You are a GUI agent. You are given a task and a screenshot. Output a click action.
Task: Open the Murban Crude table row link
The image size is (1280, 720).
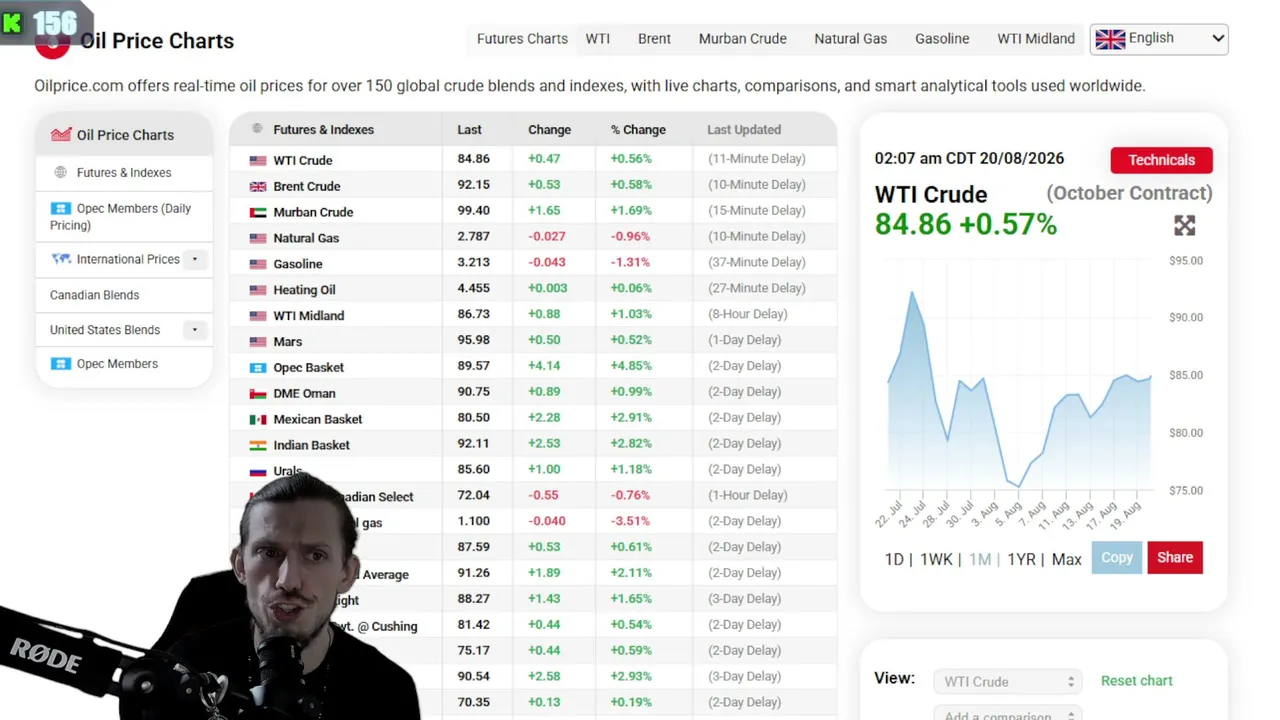coord(313,212)
